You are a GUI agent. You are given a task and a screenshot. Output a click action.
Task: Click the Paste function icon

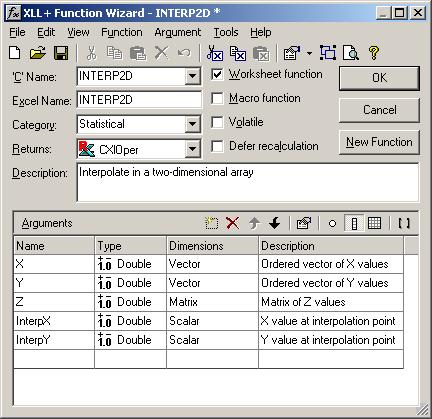261,53
